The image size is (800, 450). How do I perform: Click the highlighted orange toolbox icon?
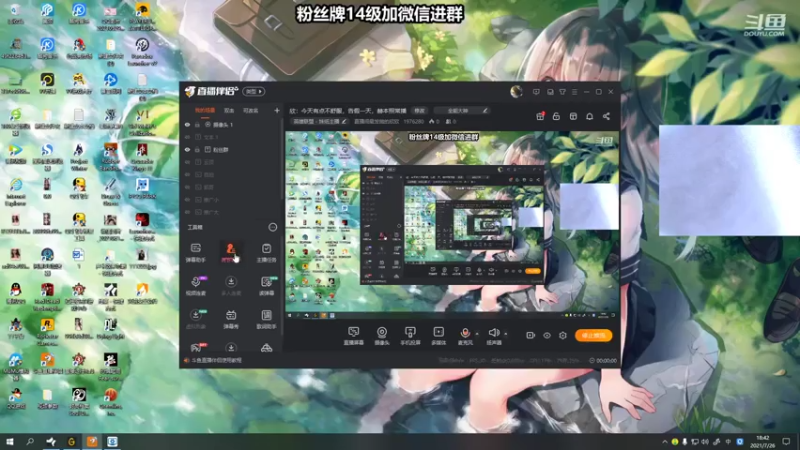coord(230,253)
